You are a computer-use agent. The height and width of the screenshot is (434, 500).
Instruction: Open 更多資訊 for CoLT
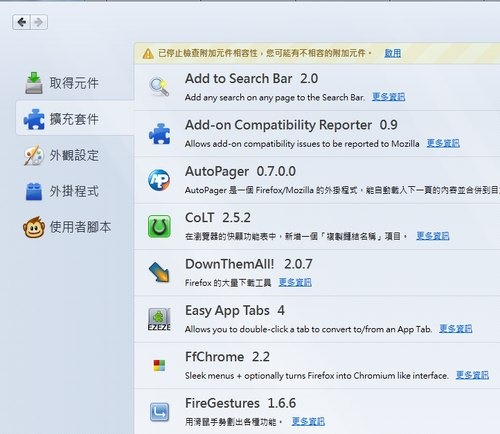point(433,236)
